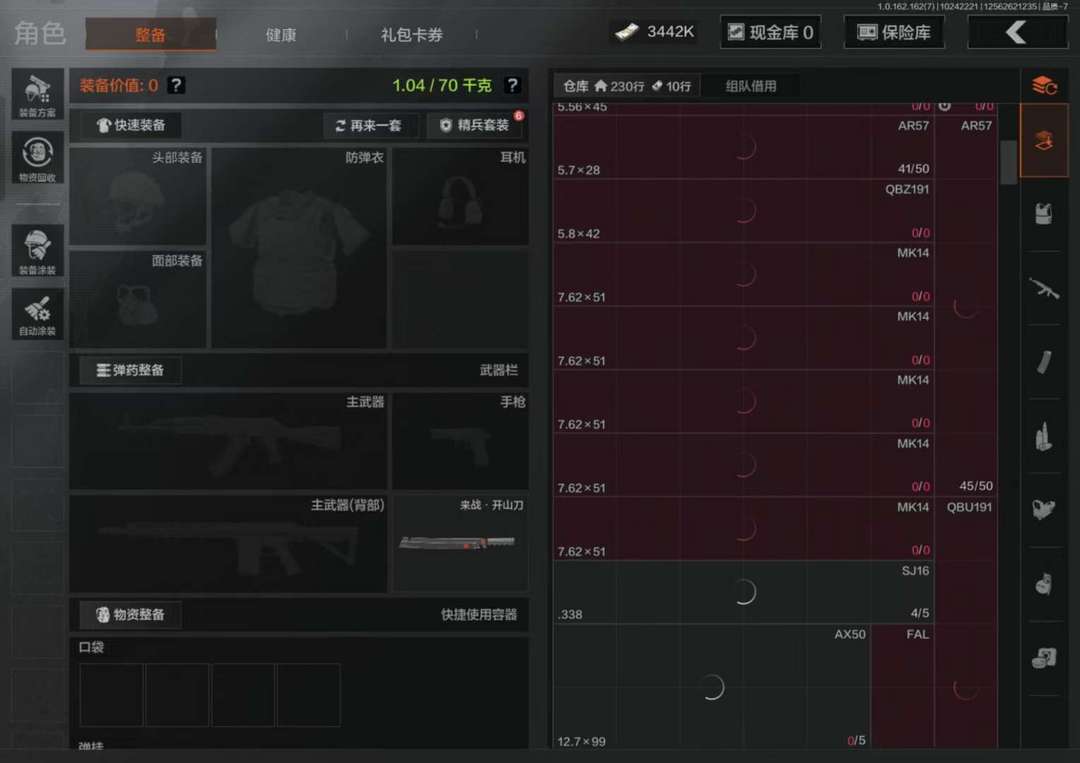Click the 快速装备 button
Viewport: 1080px width, 763px height.
(x=132, y=125)
